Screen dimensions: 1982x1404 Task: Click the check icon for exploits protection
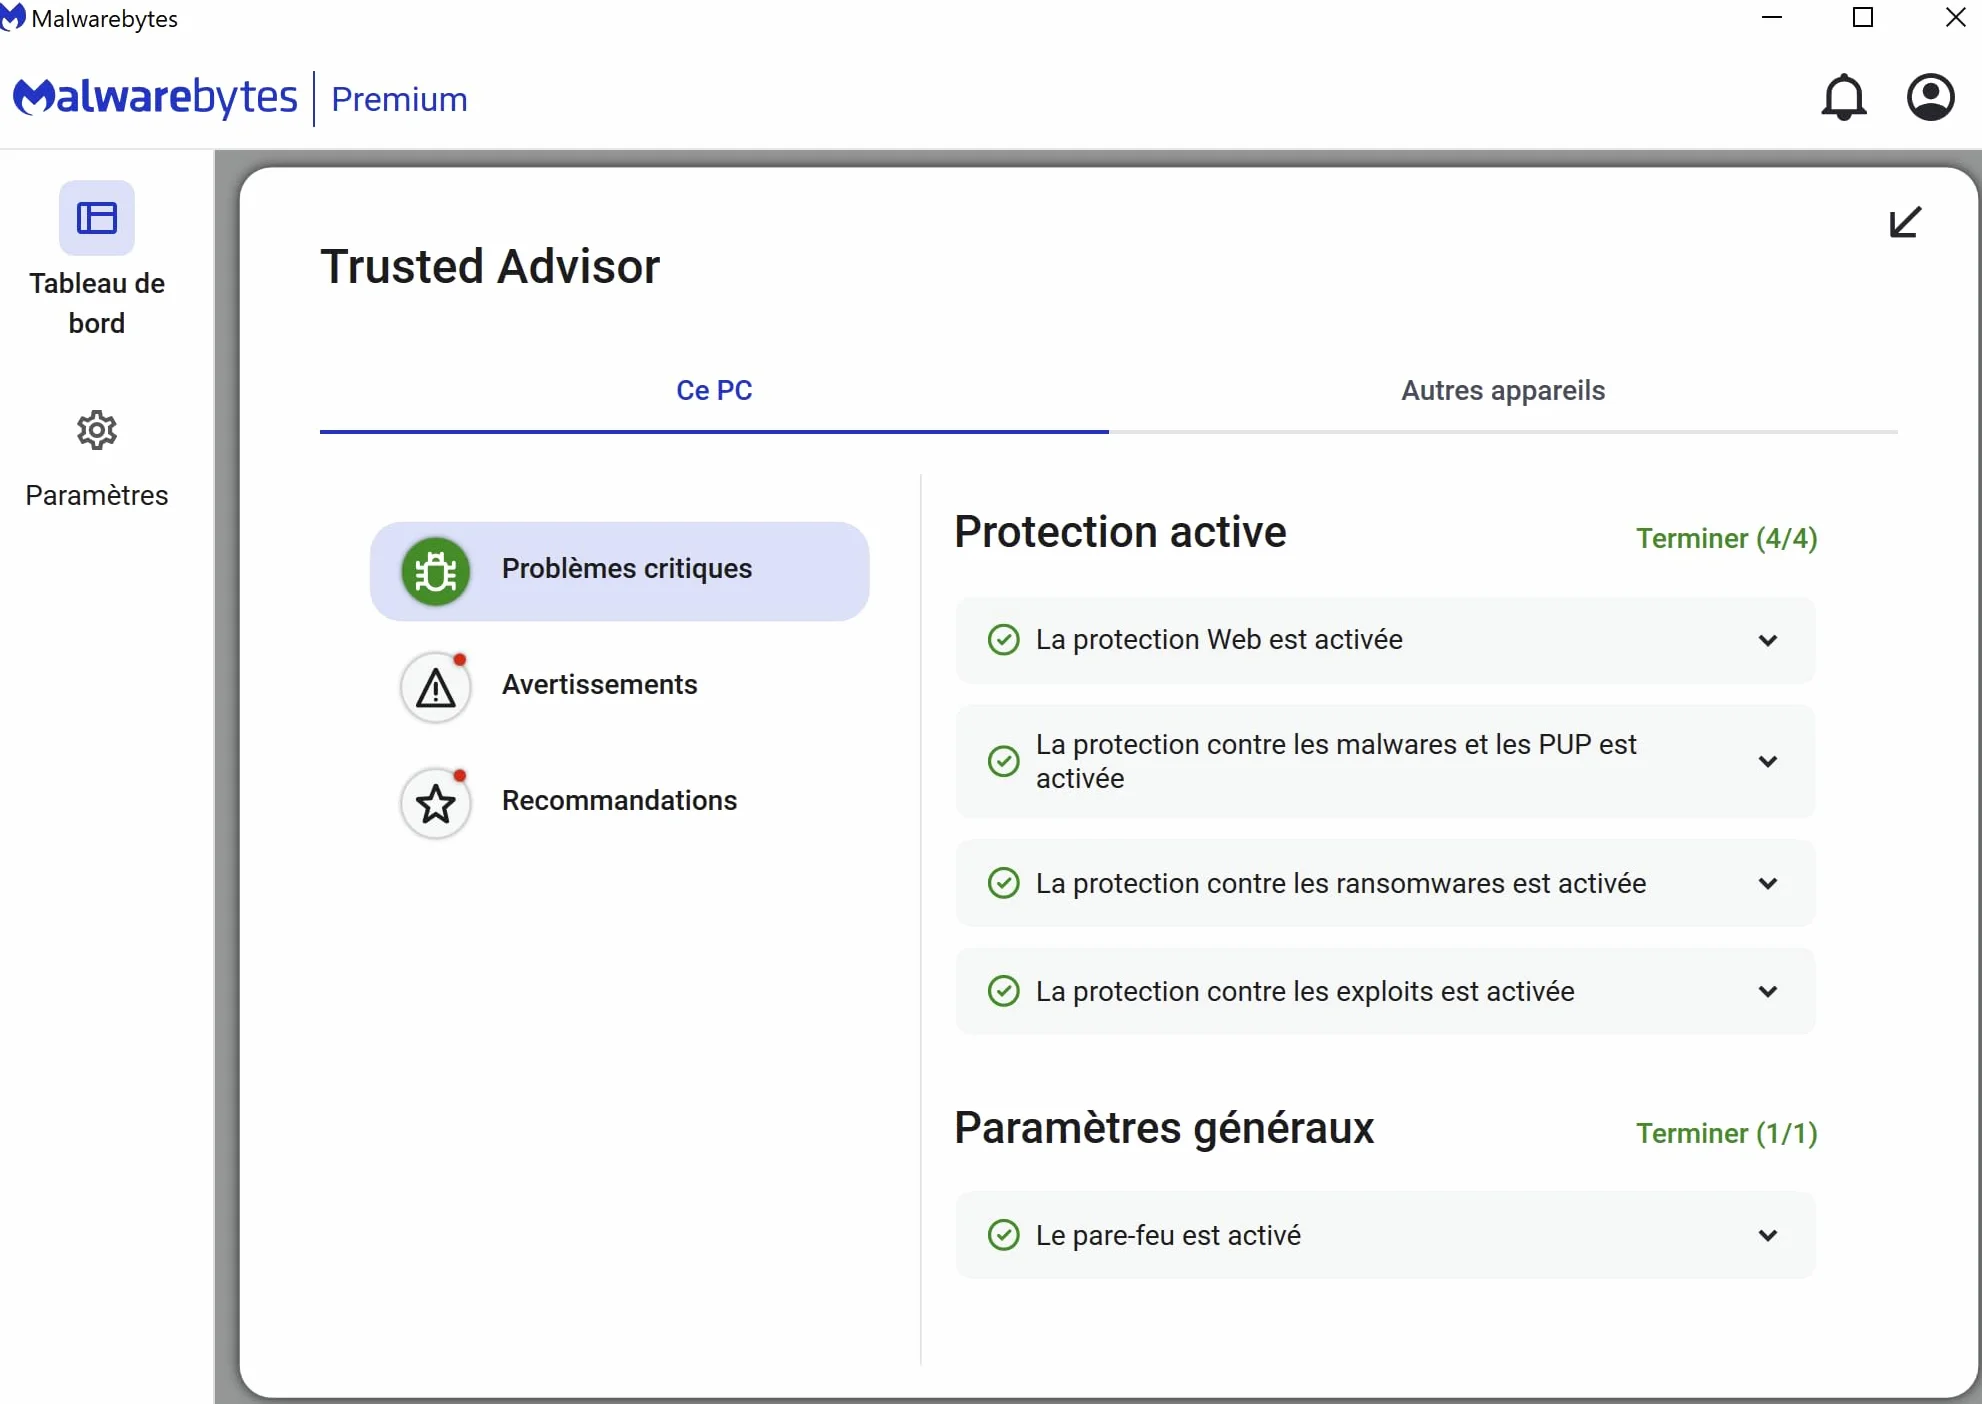(x=1003, y=991)
